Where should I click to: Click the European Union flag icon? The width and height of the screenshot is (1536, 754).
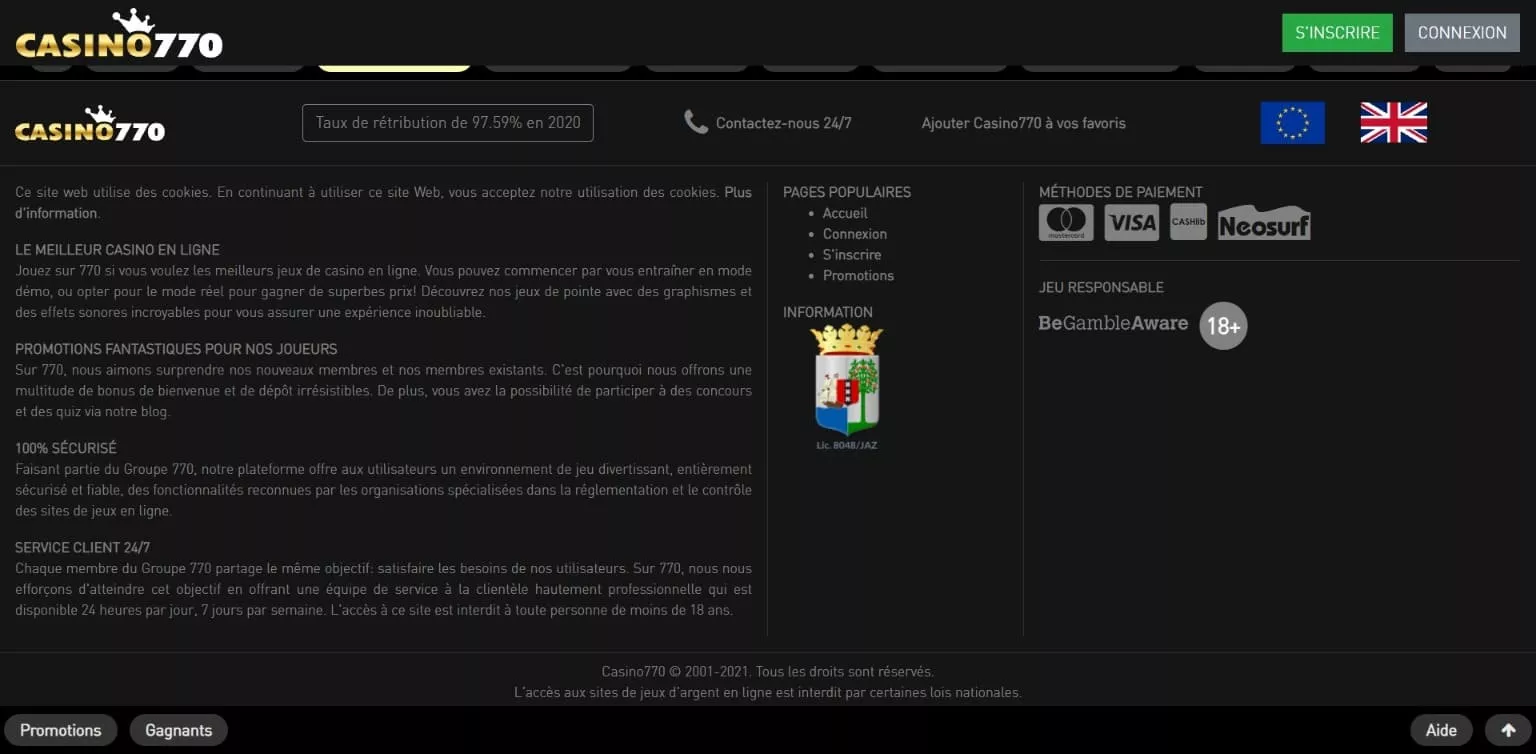[1292, 123]
